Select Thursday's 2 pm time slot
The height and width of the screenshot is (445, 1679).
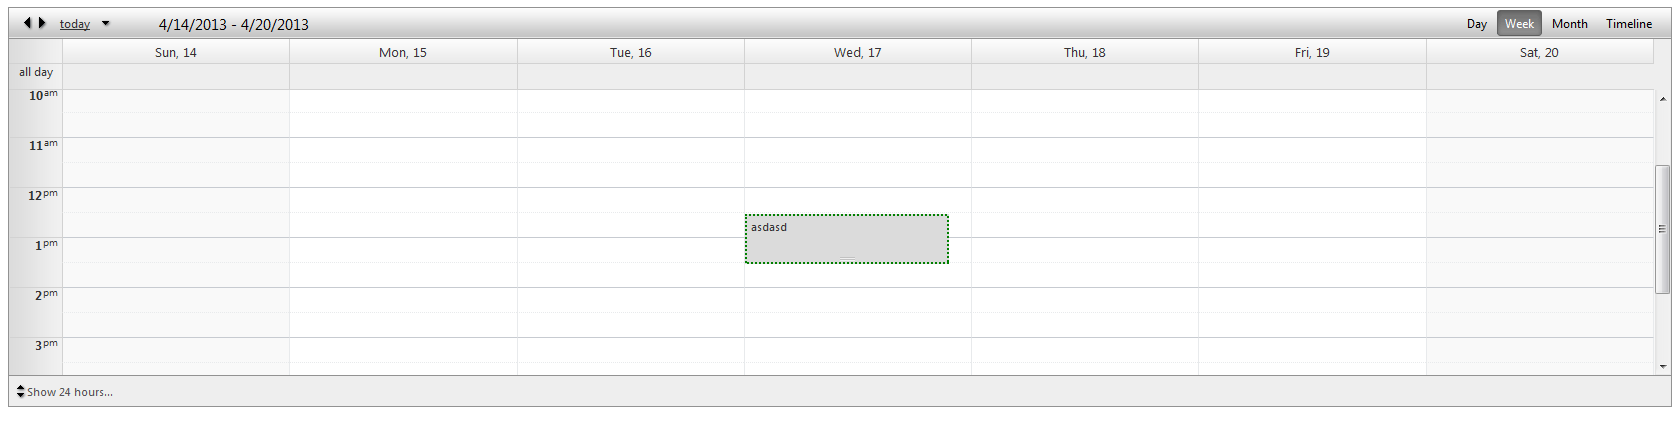point(1084,300)
